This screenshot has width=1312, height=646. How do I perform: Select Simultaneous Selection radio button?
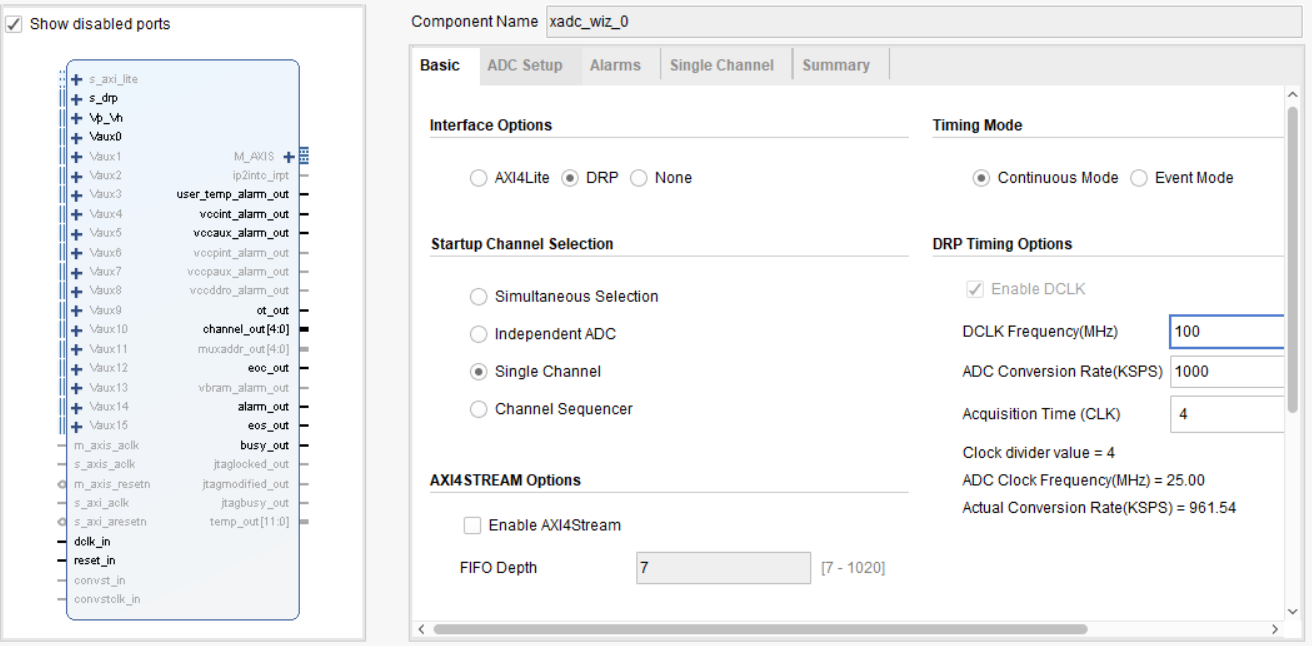(x=478, y=297)
